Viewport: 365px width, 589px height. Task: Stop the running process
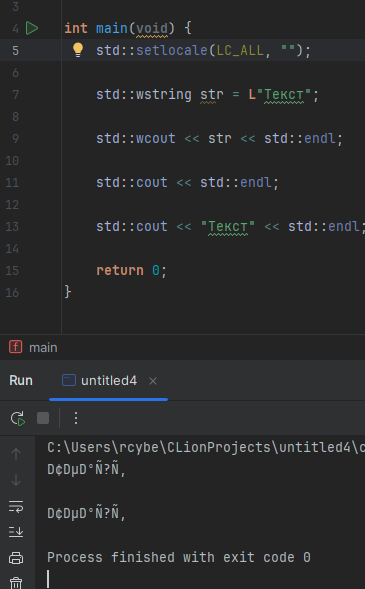click(x=43, y=418)
